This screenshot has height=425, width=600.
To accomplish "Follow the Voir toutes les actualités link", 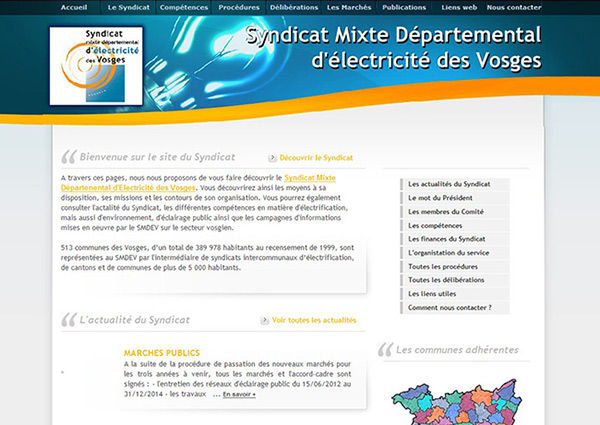I will (x=314, y=320).
